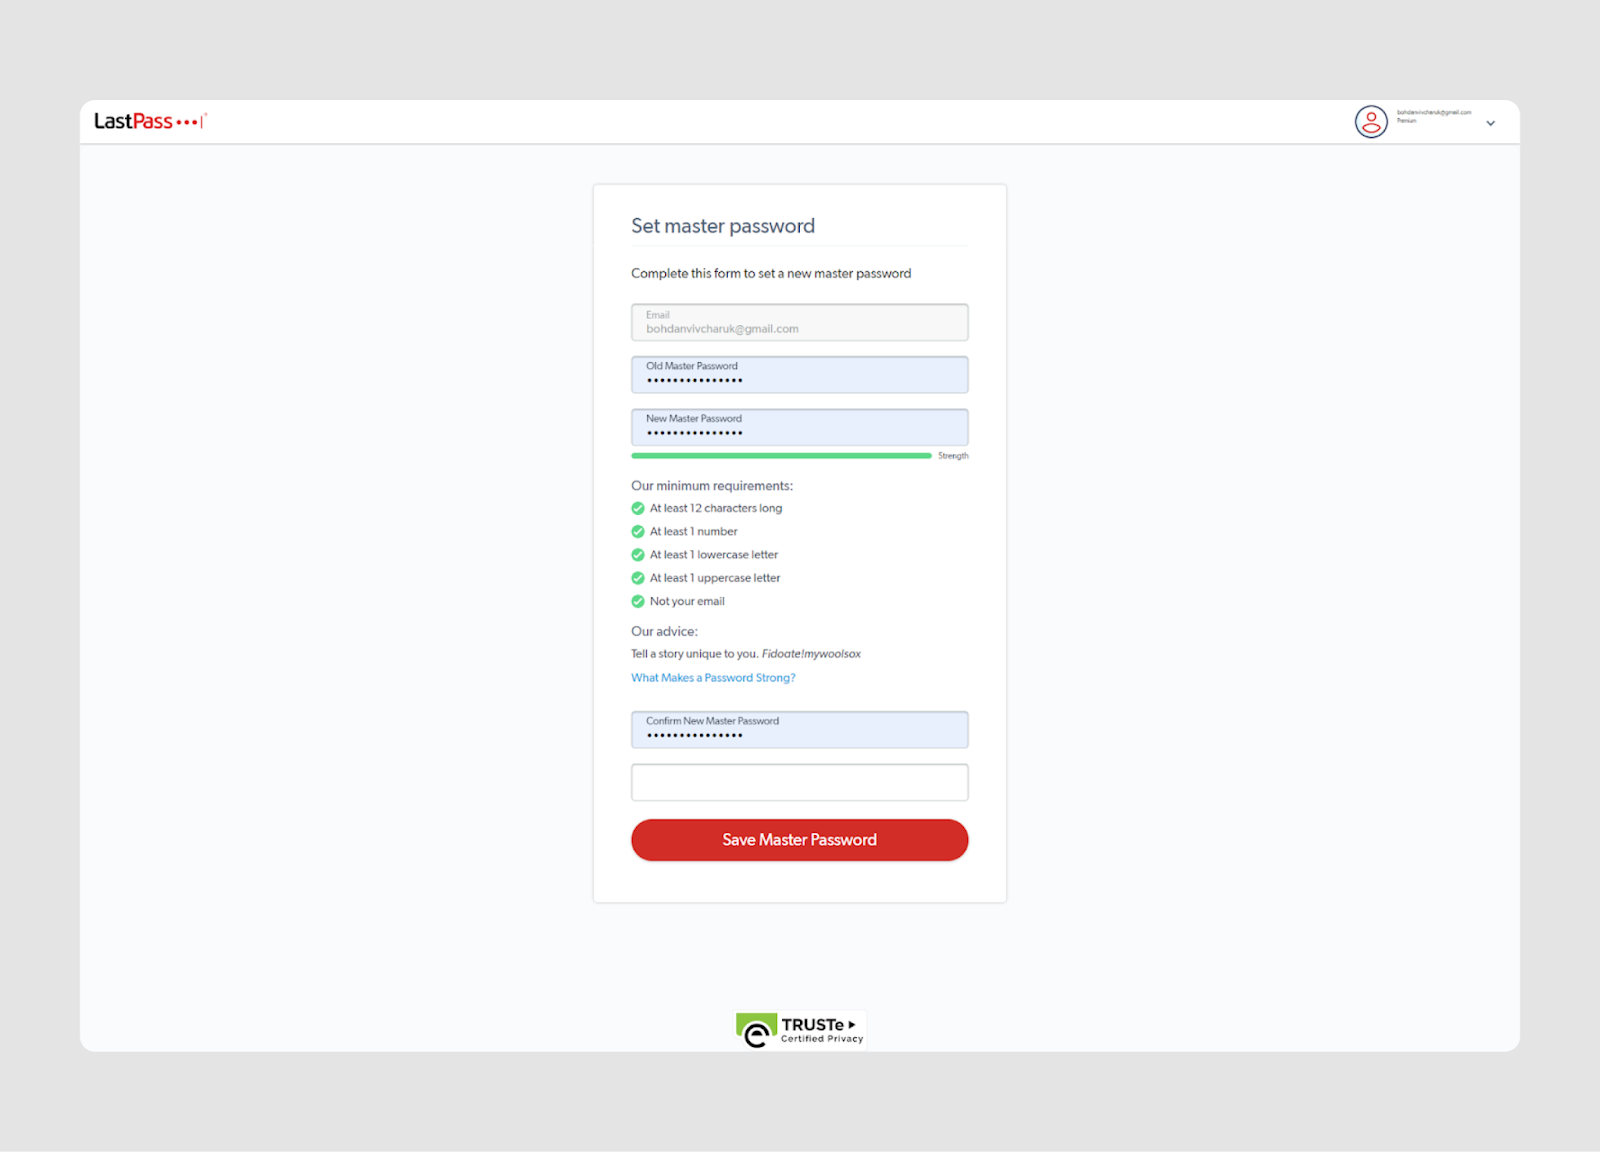The width and height of the screenshot is (1600, 1152).
Task: Open What Makes a Password Strong link
Action: (x=713, y=678)
